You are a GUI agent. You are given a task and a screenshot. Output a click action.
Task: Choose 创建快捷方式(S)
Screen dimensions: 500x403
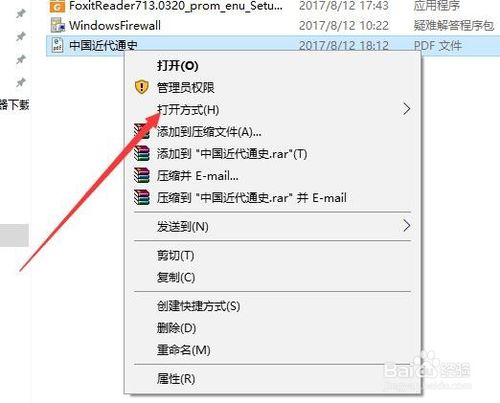tap(198, 306)
